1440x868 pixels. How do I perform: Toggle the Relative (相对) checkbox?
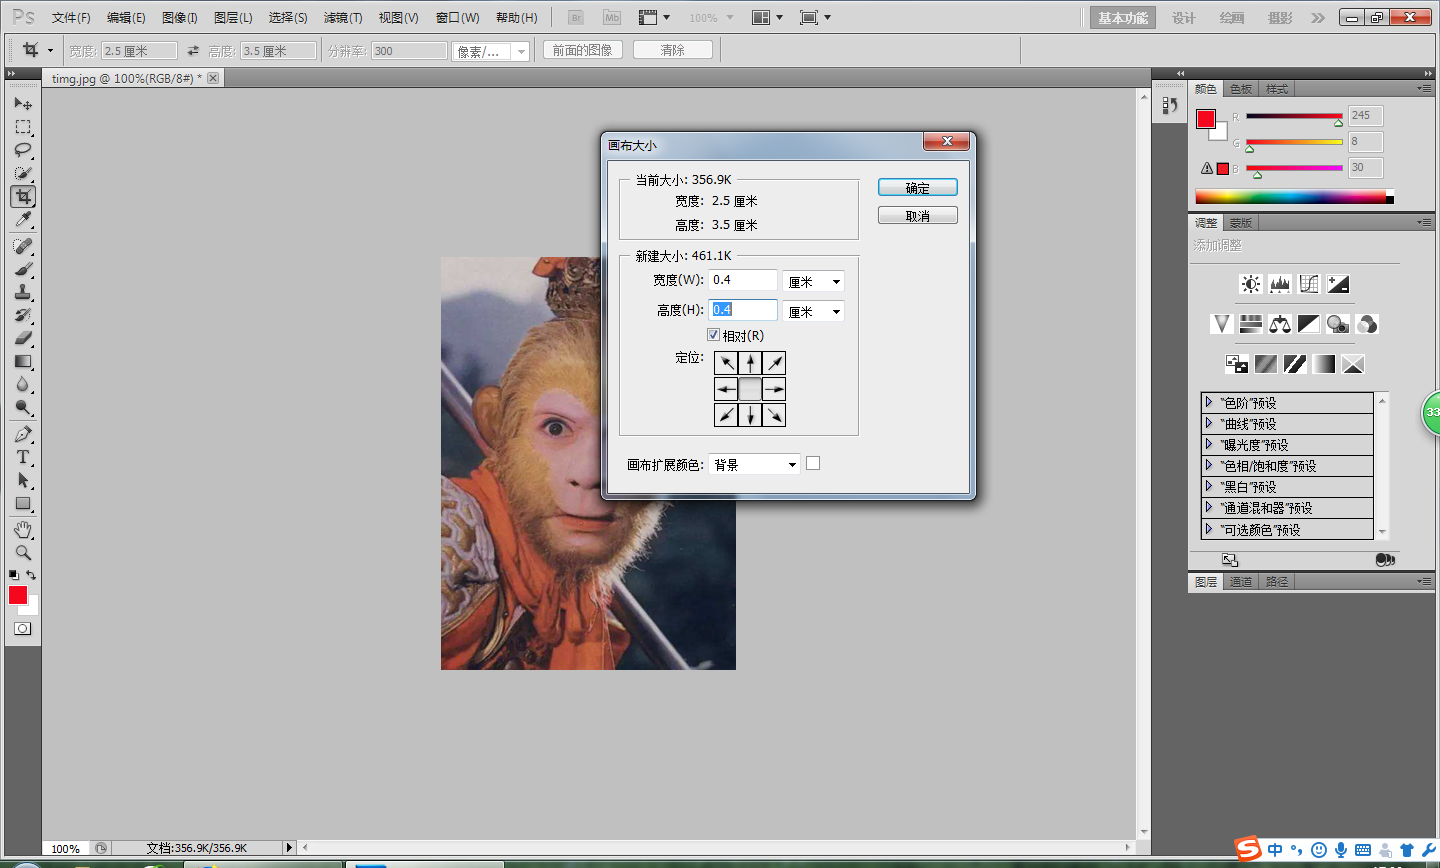coord(713,335)
